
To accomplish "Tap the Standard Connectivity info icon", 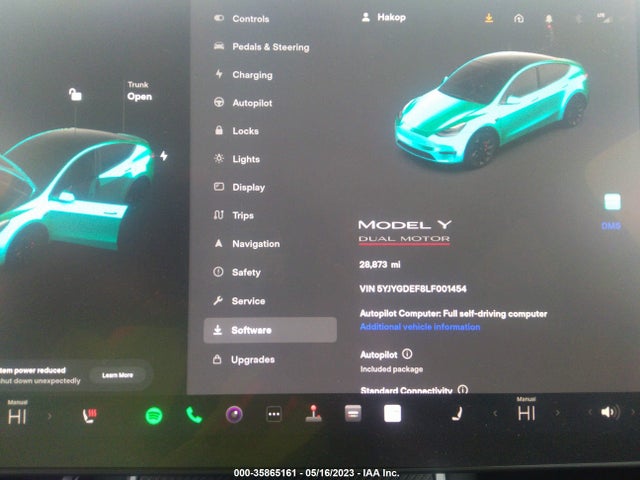I will pos(462,390).
